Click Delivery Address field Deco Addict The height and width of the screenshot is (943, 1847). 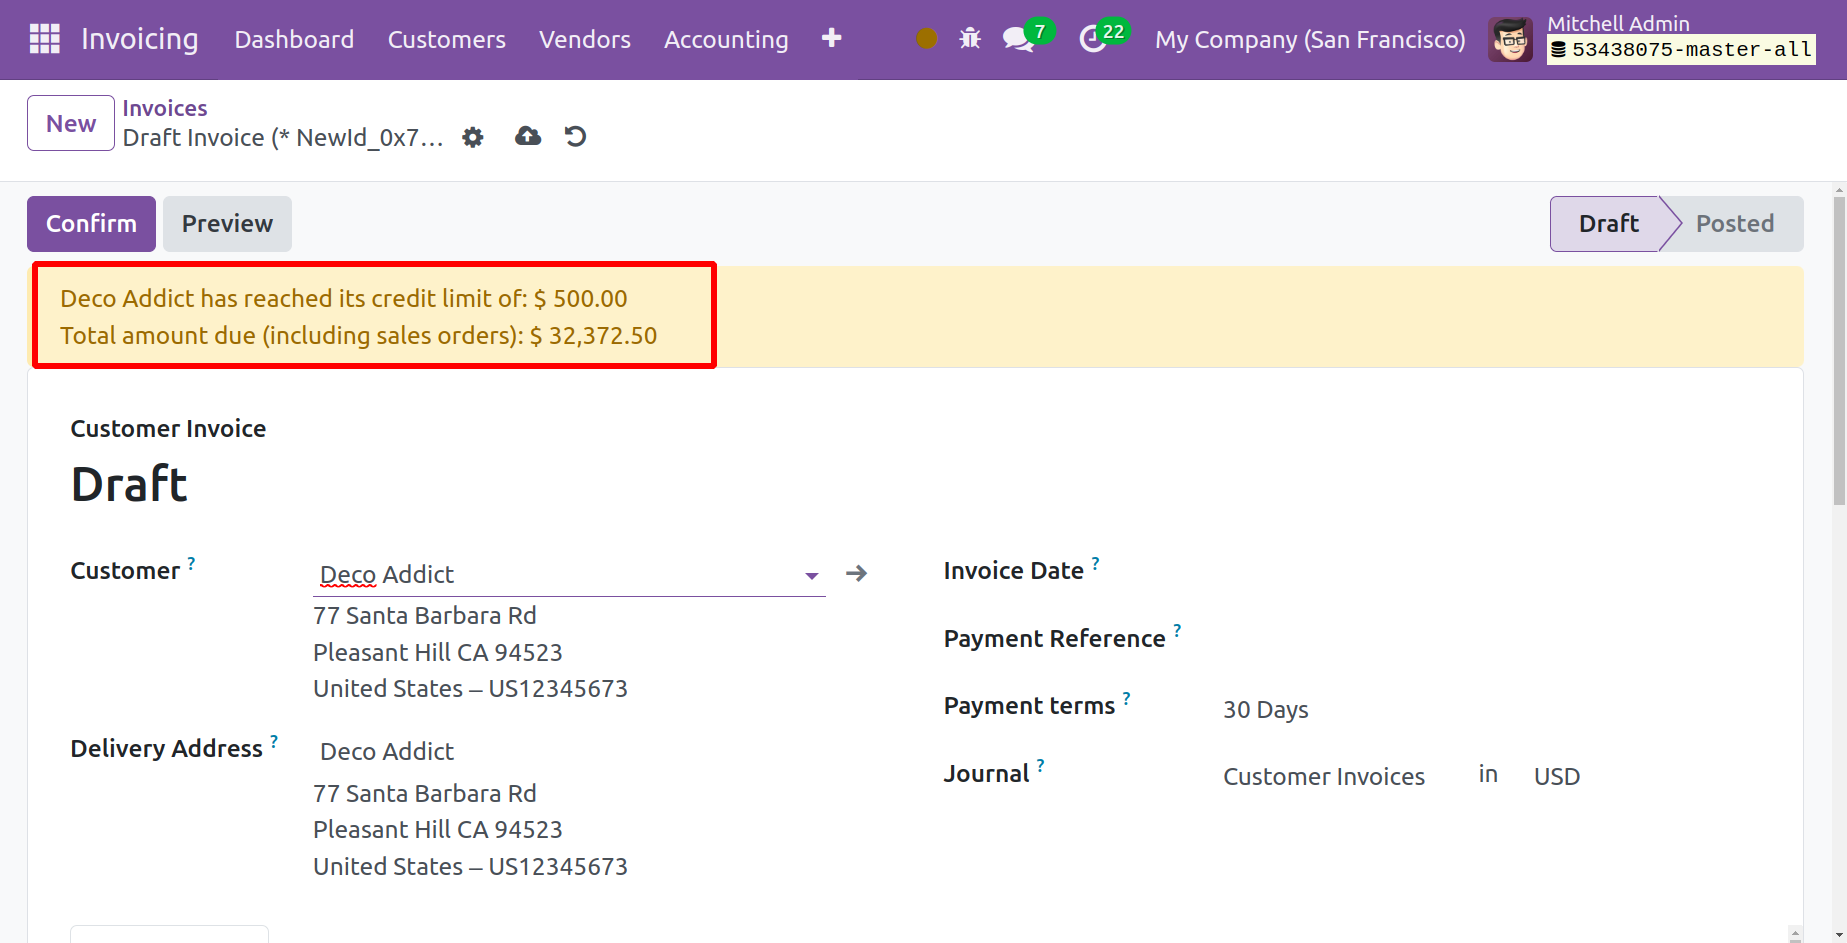(x=568, y=751)
